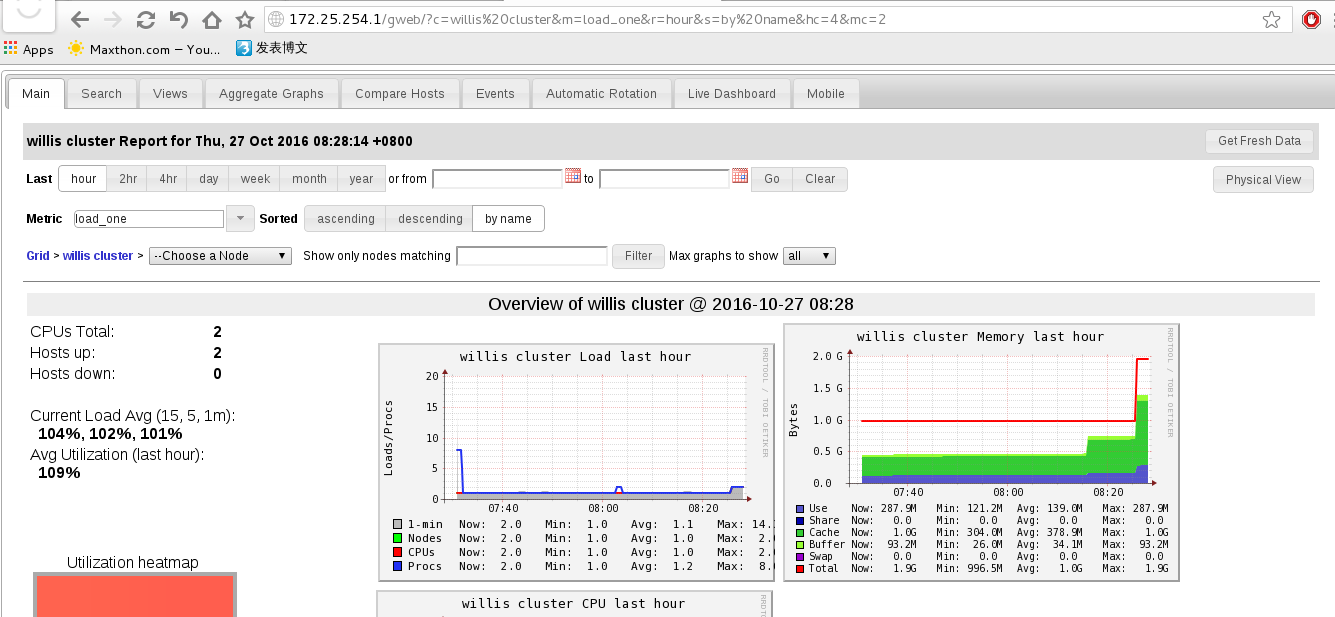Click the Get Fresh Data button
Screen dimensions: 1335x617
click(1259, 141)
